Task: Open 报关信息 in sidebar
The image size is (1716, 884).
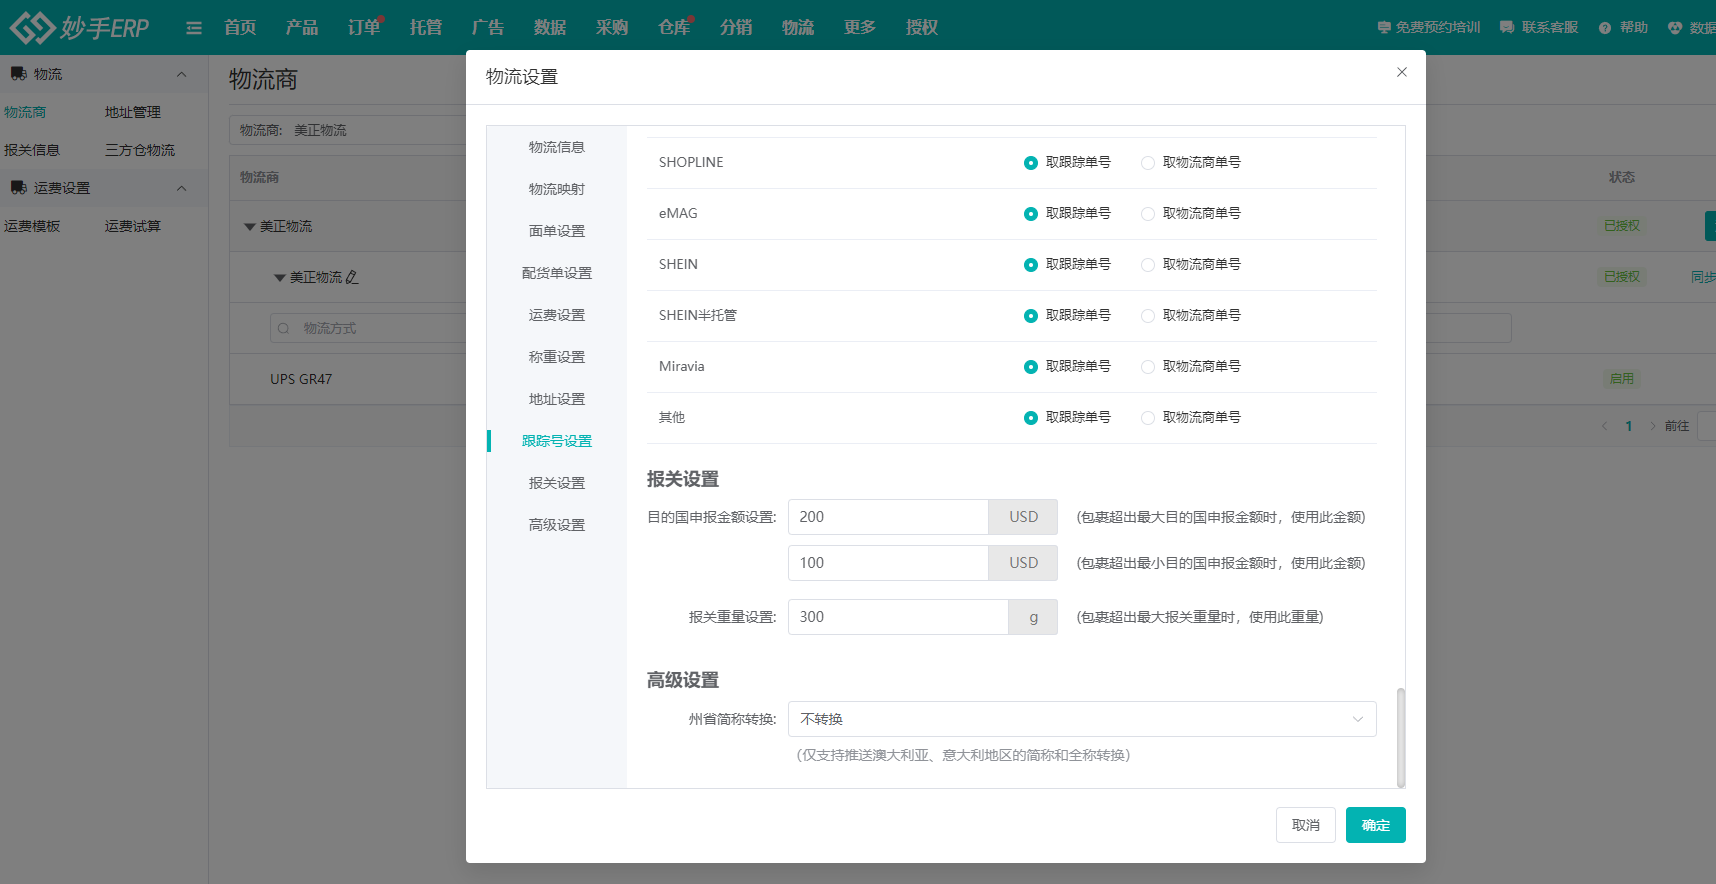Action: click(x=32, y=150)
